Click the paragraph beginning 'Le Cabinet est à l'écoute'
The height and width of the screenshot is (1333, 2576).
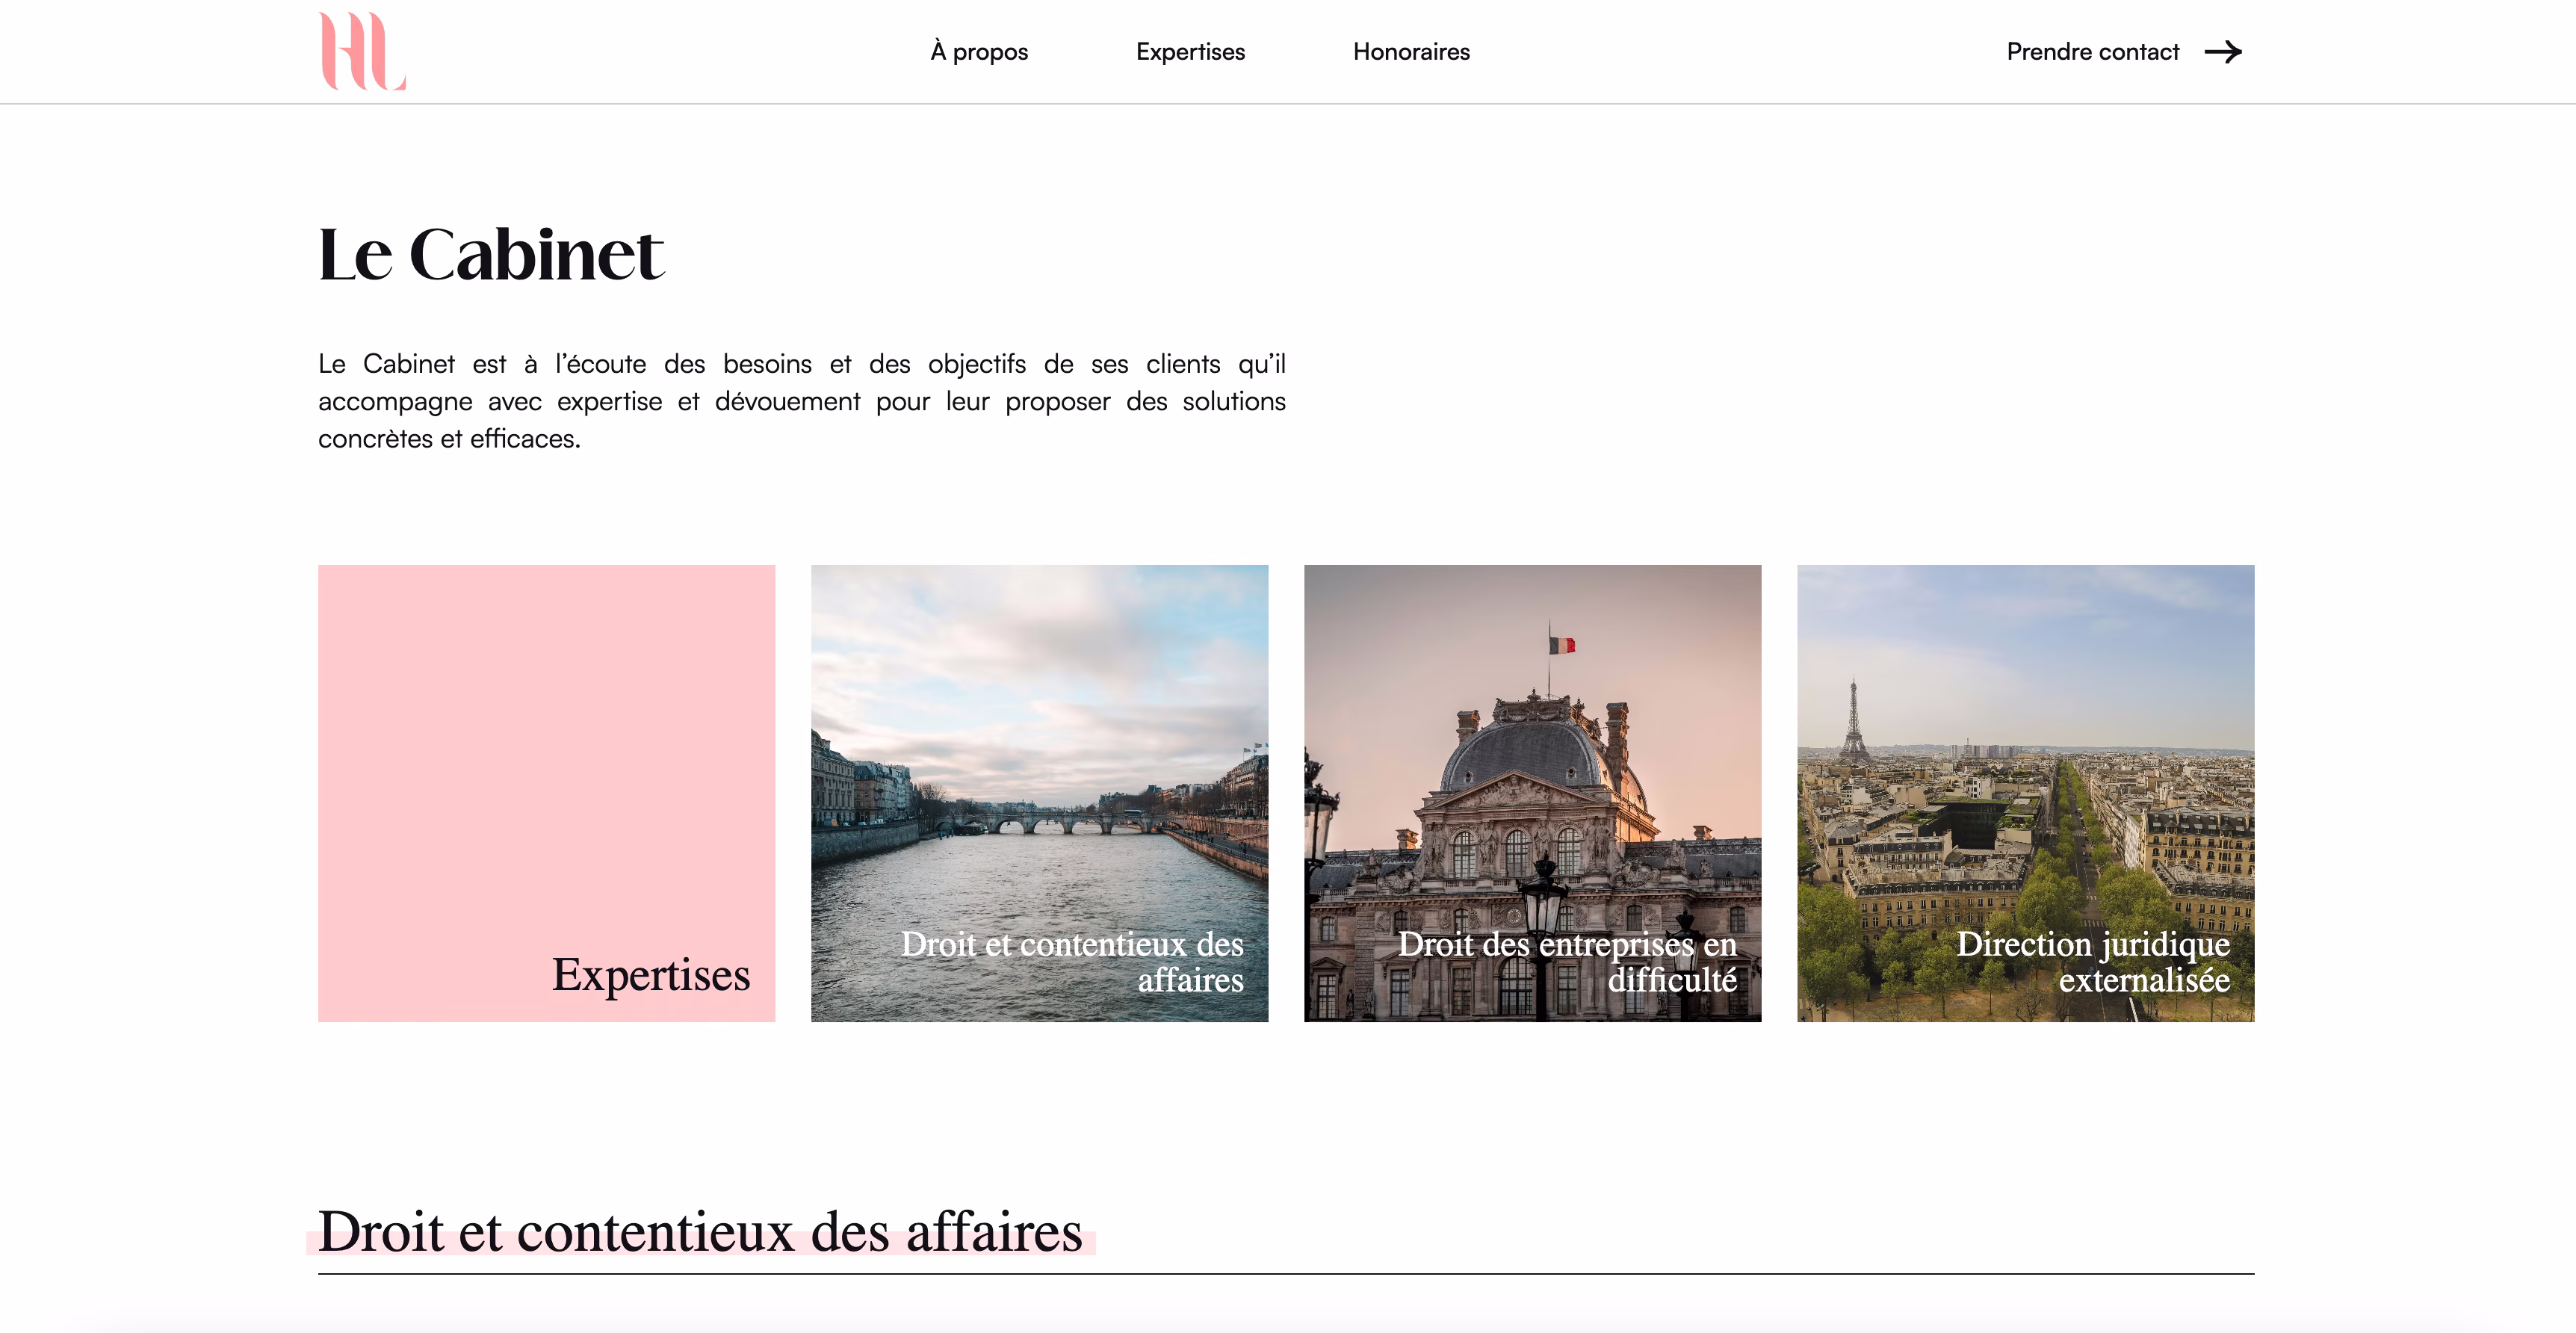click(x=802, y=401)
